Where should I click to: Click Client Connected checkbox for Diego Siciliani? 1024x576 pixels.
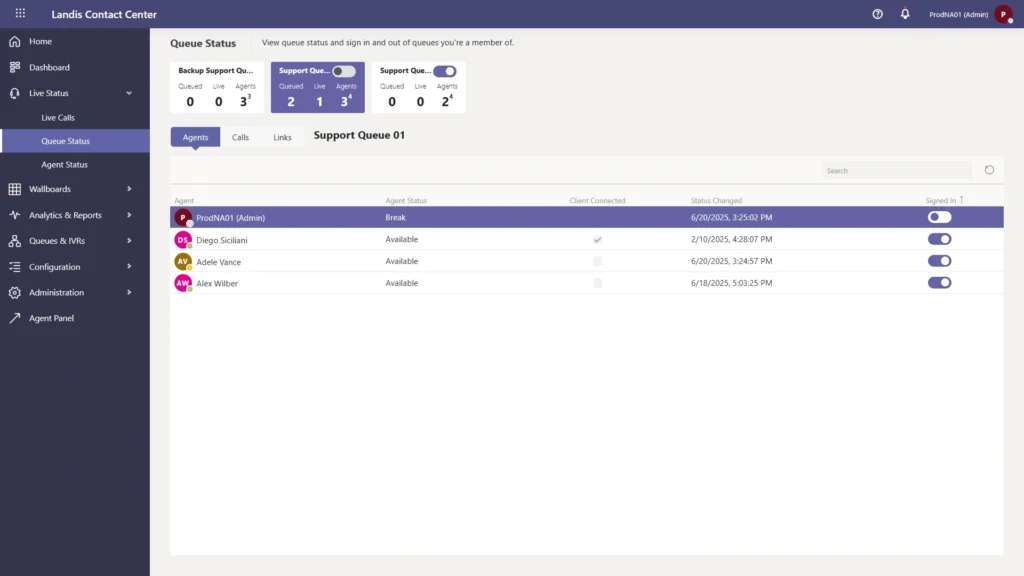(x=597, y=240)
